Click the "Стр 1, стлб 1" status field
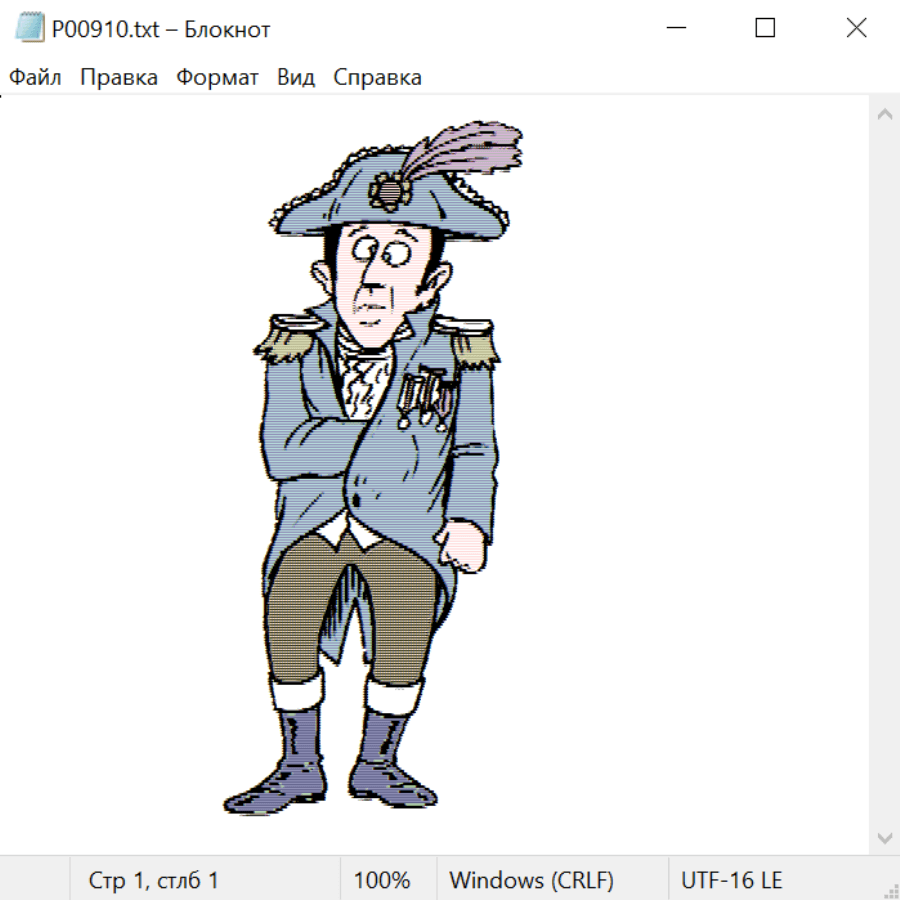This screenshot has height=900, width=900. pyautogui.click(x=154, y=881)
